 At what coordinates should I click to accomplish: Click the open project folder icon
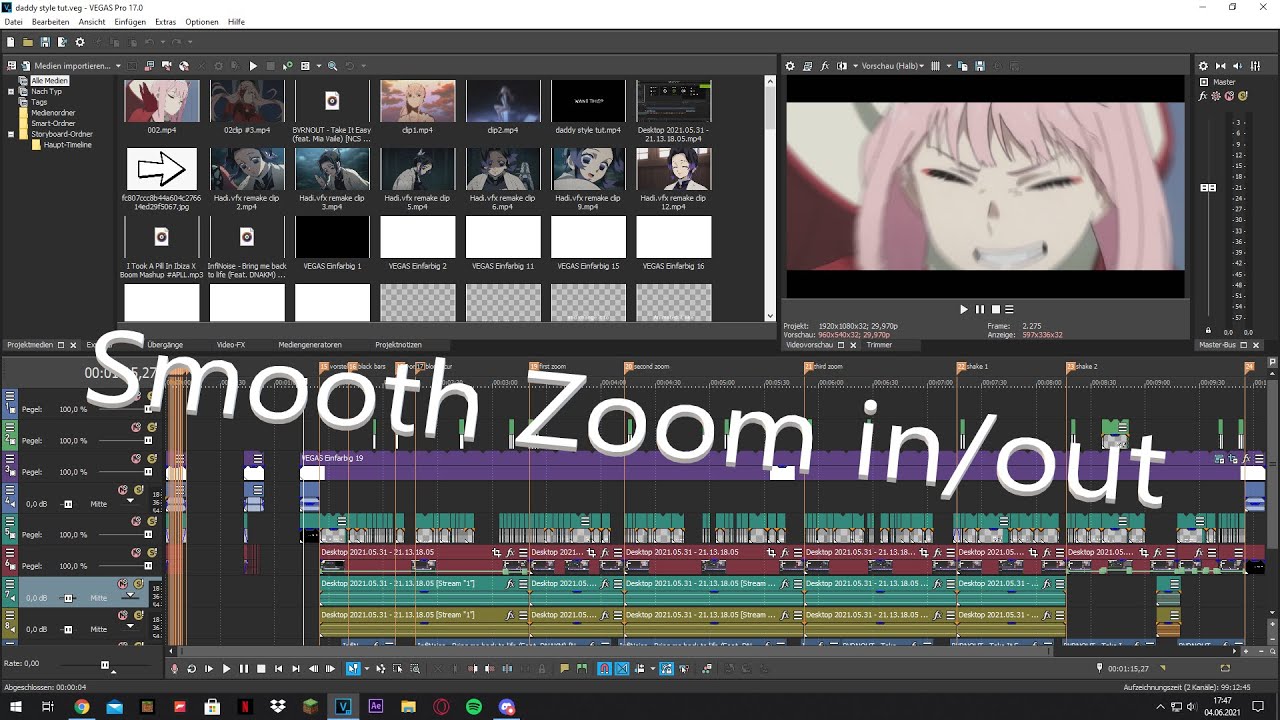[28, 42]
